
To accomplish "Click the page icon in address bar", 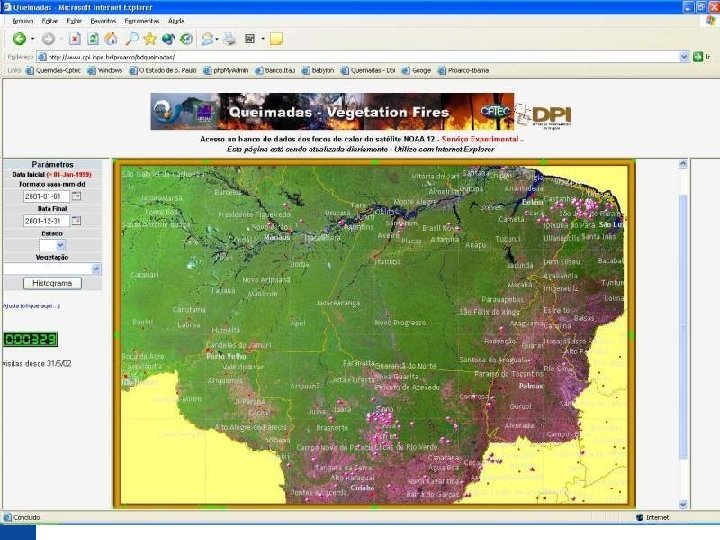I will coord(42,57).
